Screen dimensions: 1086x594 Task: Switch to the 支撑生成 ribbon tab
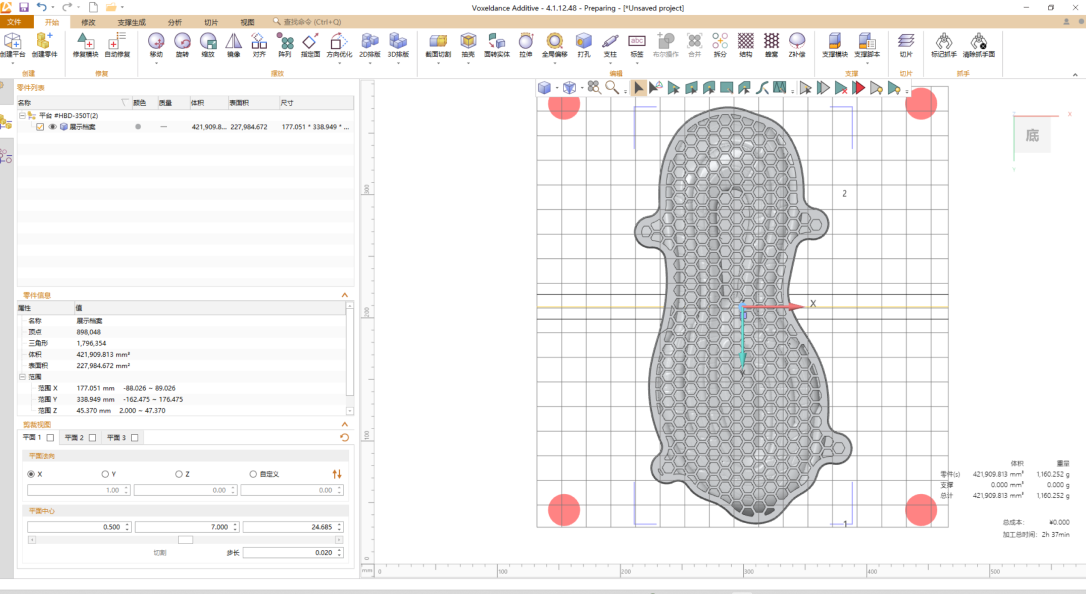point(131,21)
